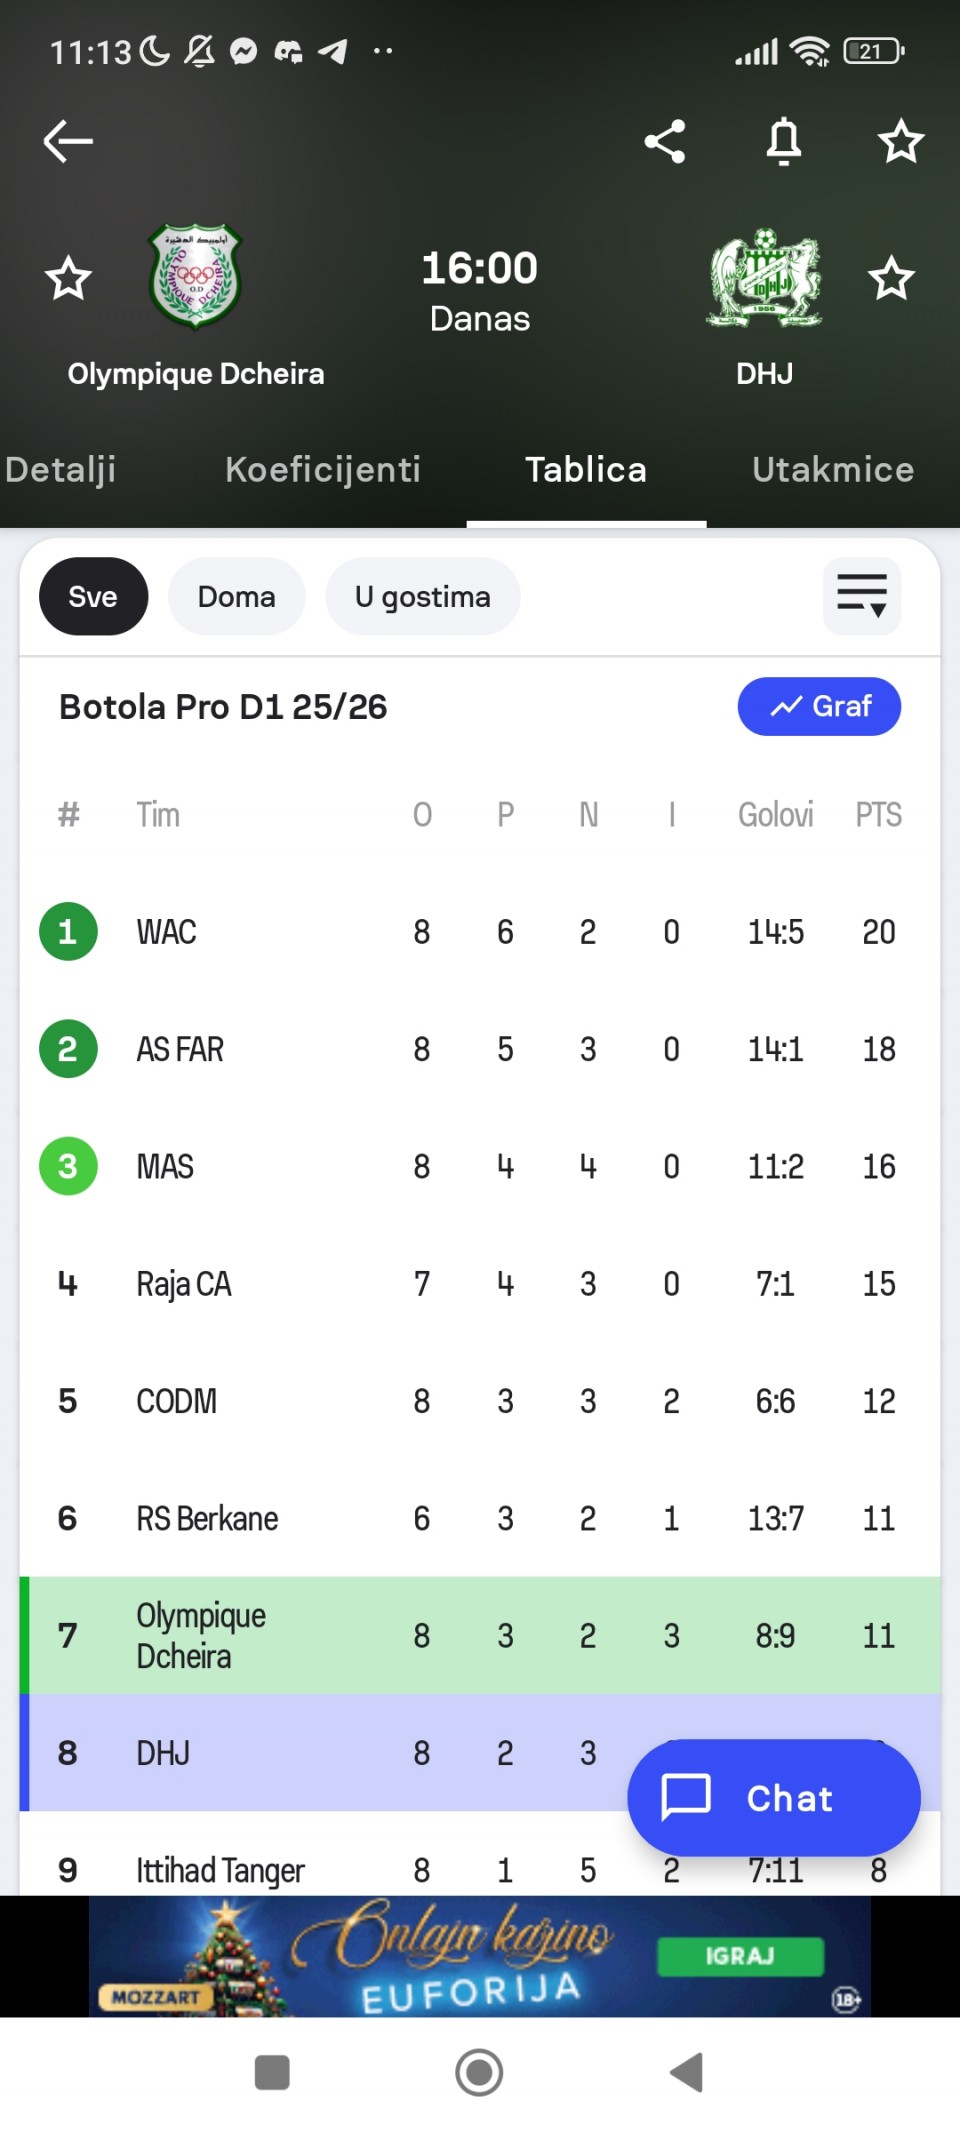Switch to the Detalji tab

pos(60,470)
